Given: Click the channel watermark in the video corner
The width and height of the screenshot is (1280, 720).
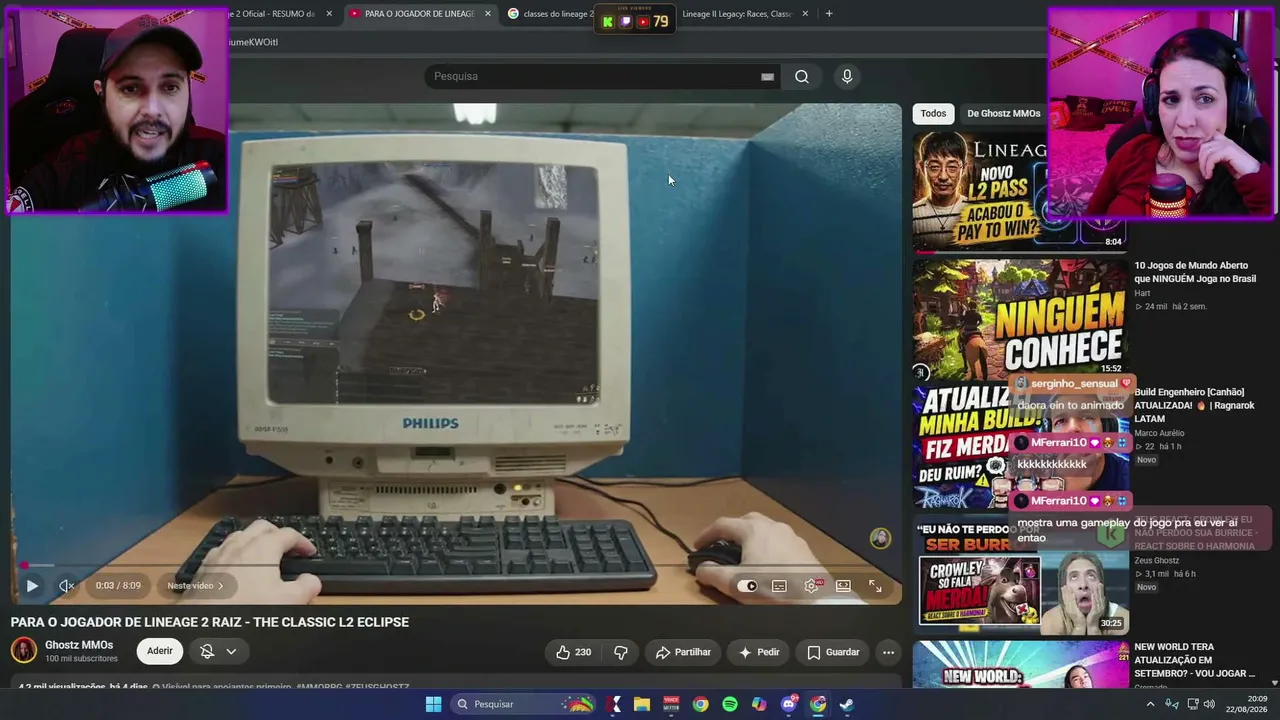Looking at the screenshot, I should pyautogui.click(x=880, y=538).
